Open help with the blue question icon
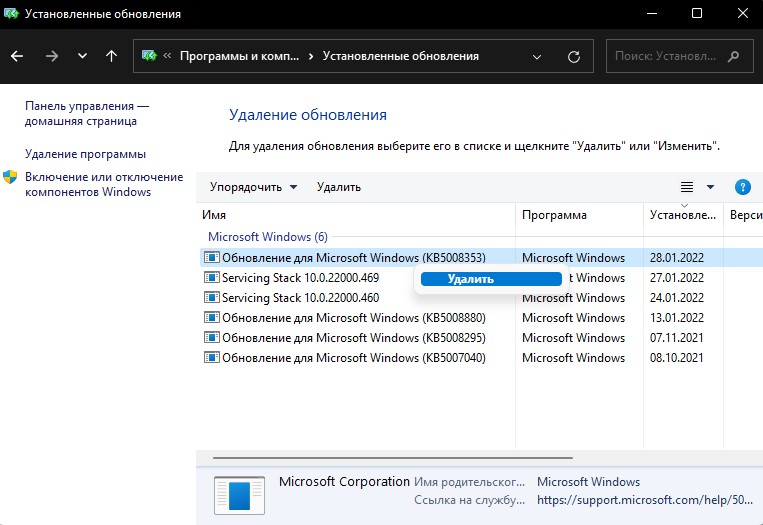Screen dimensions: 763x525 point(743,187)
